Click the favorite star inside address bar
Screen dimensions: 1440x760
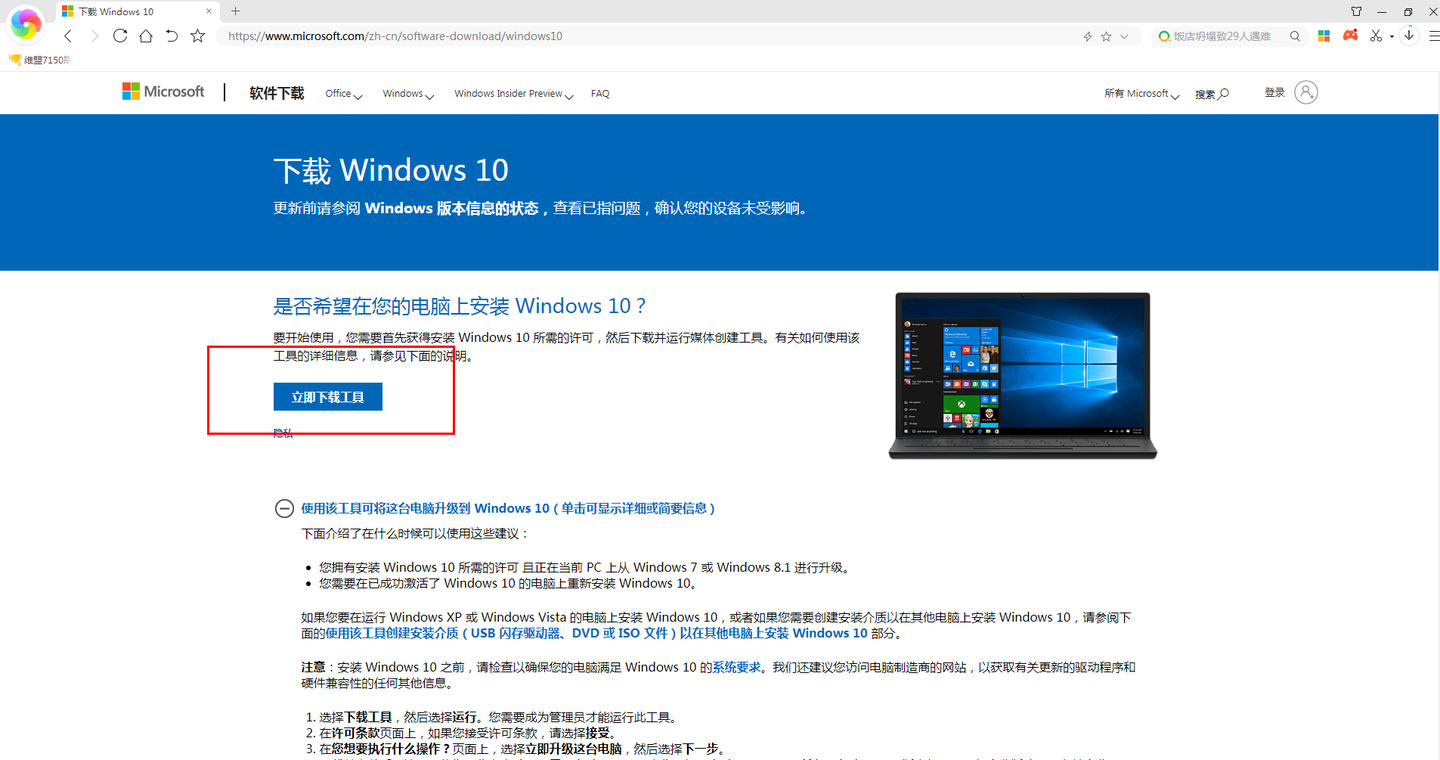coord(1106,36)
